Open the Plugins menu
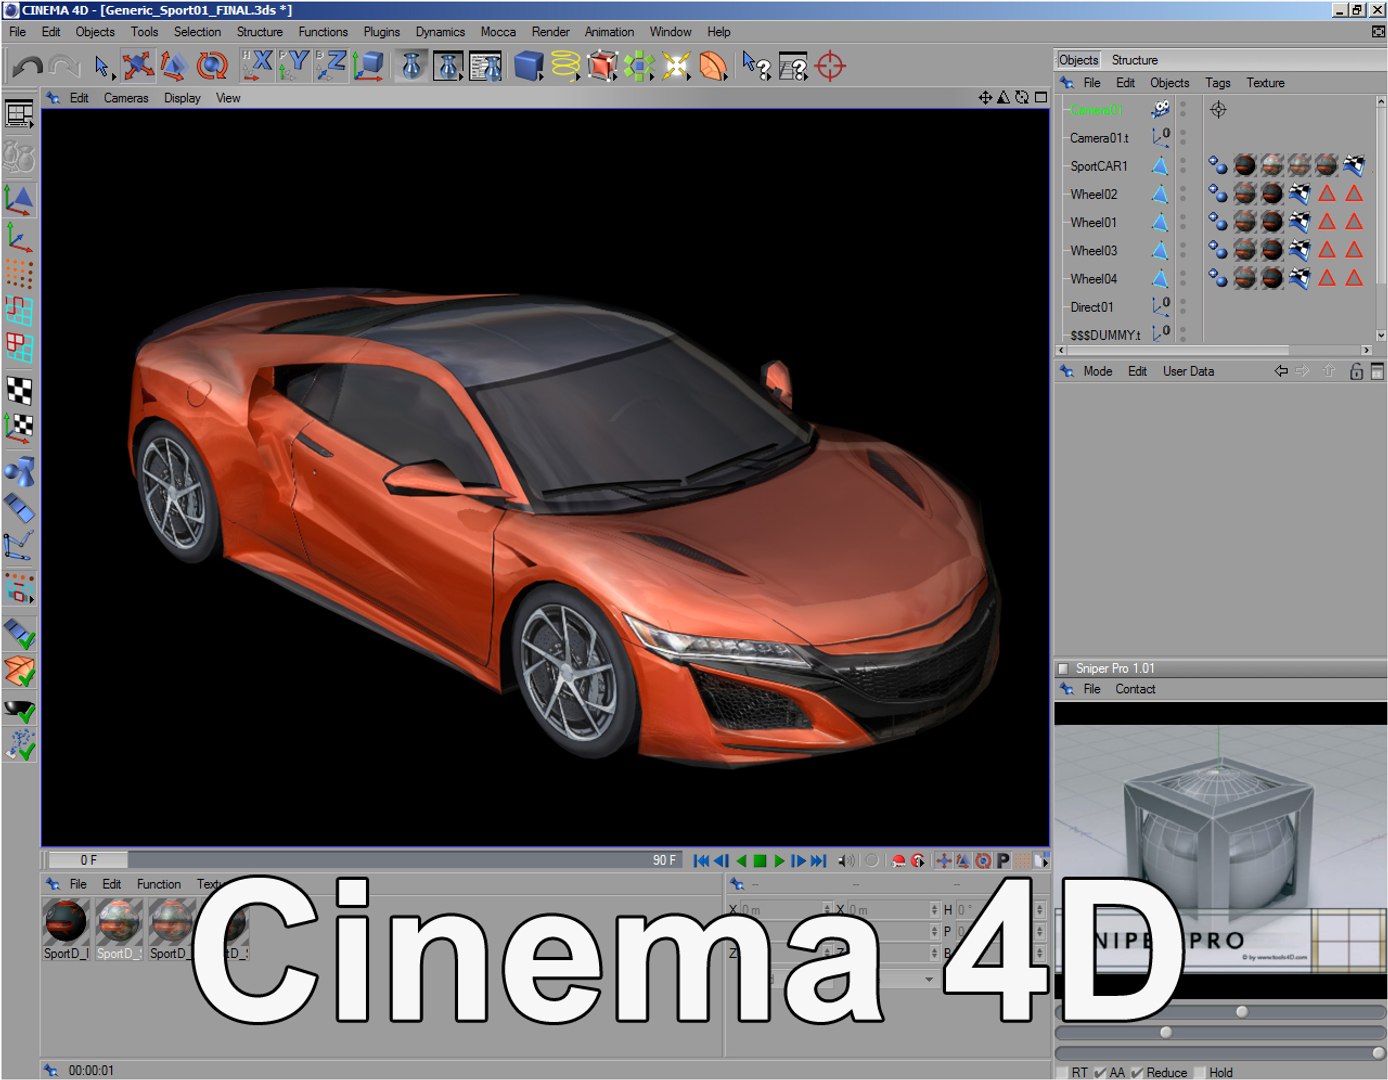The image size is (1388, 1080). click(x=381, y=32)
